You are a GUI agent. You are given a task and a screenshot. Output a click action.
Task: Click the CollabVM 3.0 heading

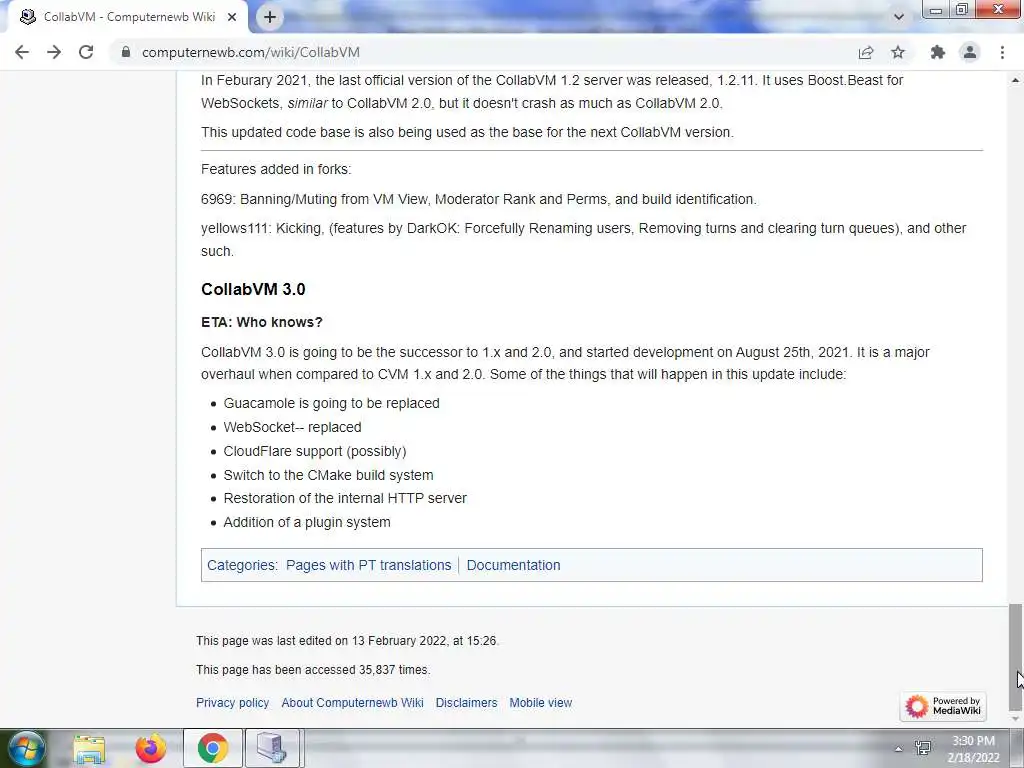click(x=253, y=289)
